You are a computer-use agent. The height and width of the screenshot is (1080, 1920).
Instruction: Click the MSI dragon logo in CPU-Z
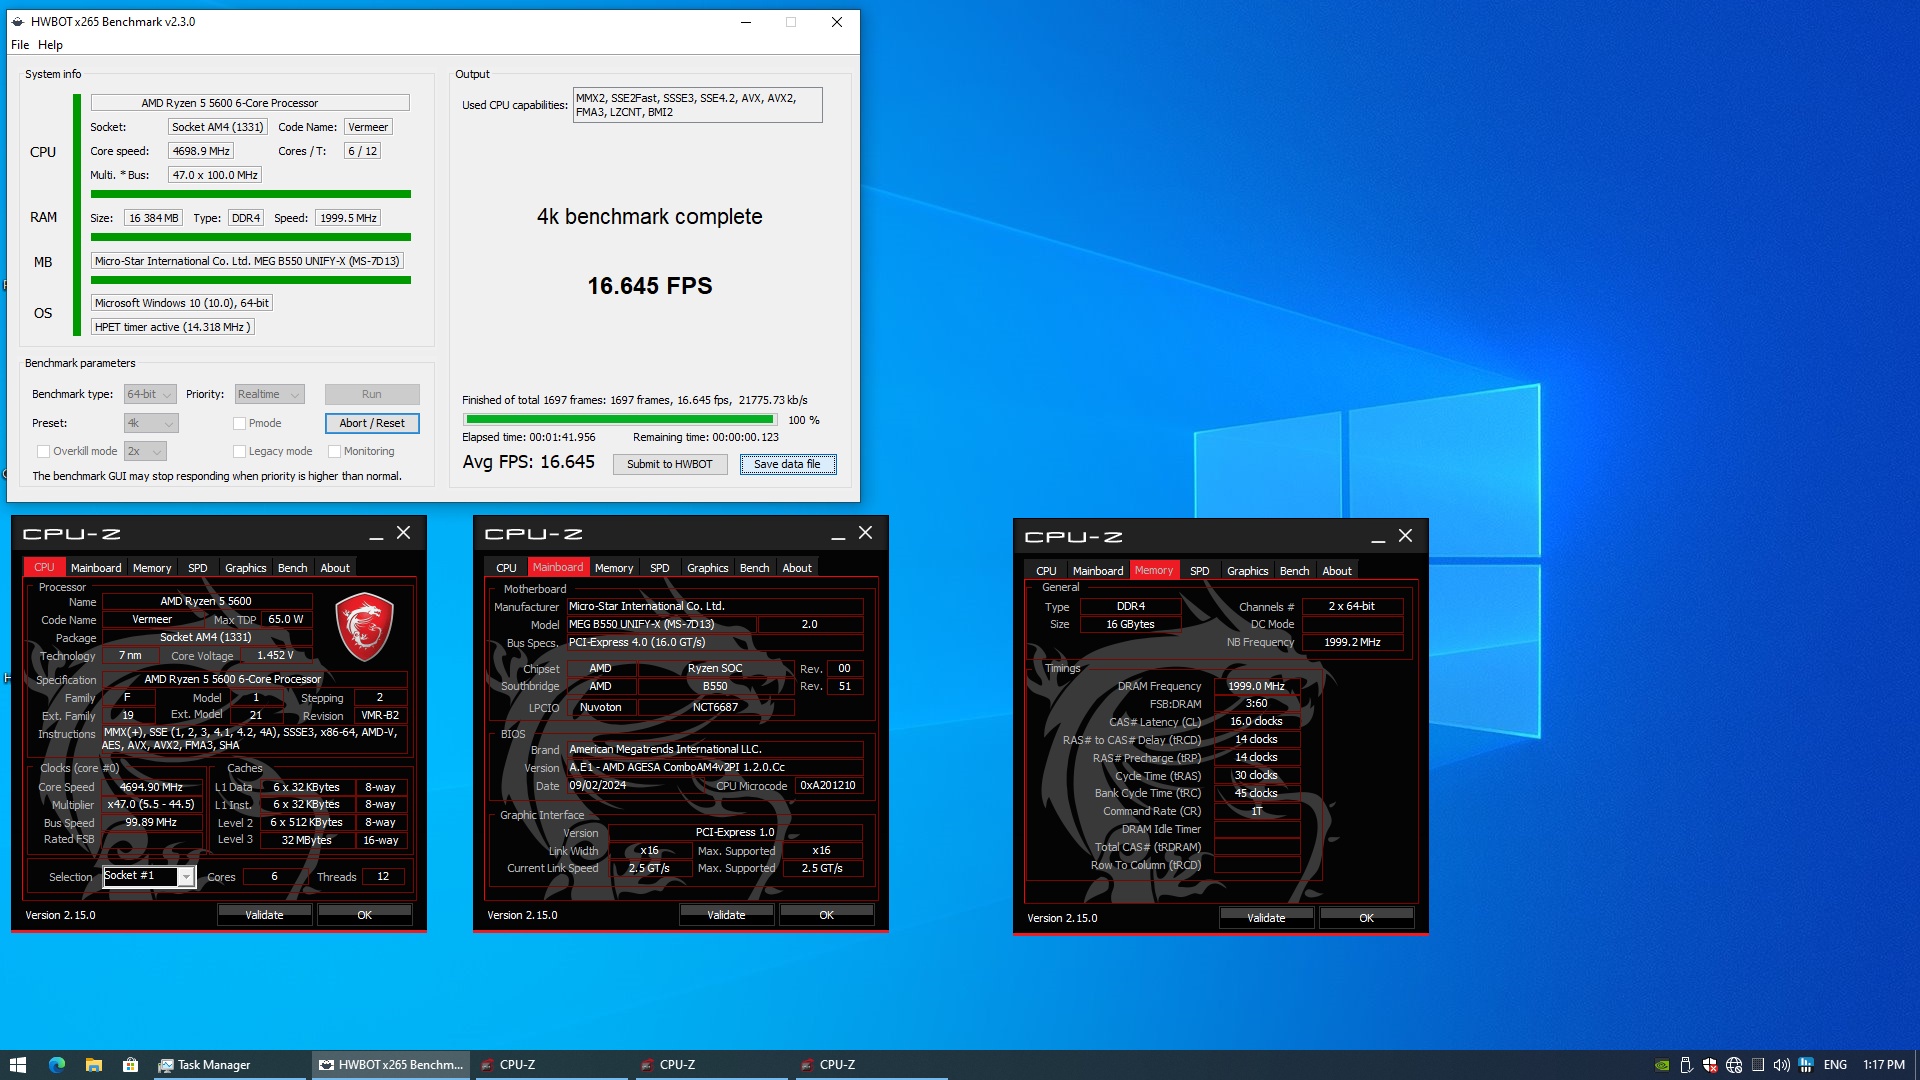364,627
